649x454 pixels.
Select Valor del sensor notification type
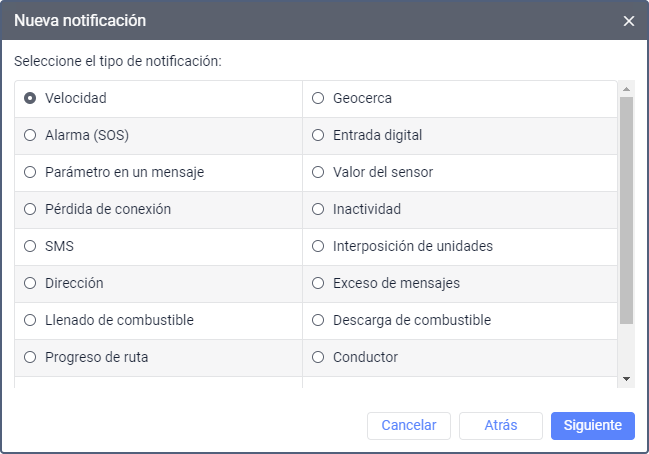point(318,172)
